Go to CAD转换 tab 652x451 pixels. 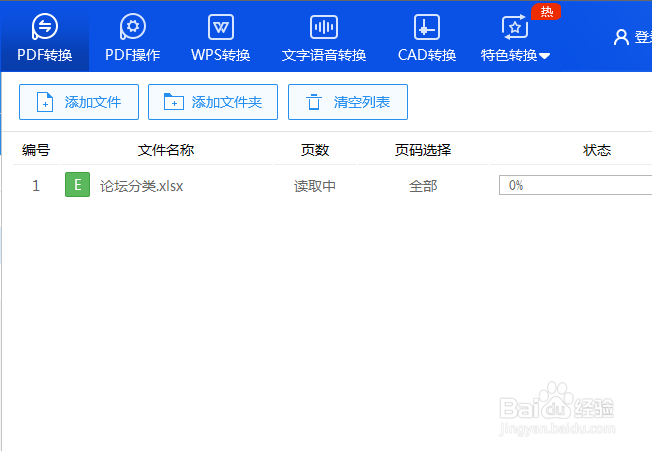[x=427, y=37]
